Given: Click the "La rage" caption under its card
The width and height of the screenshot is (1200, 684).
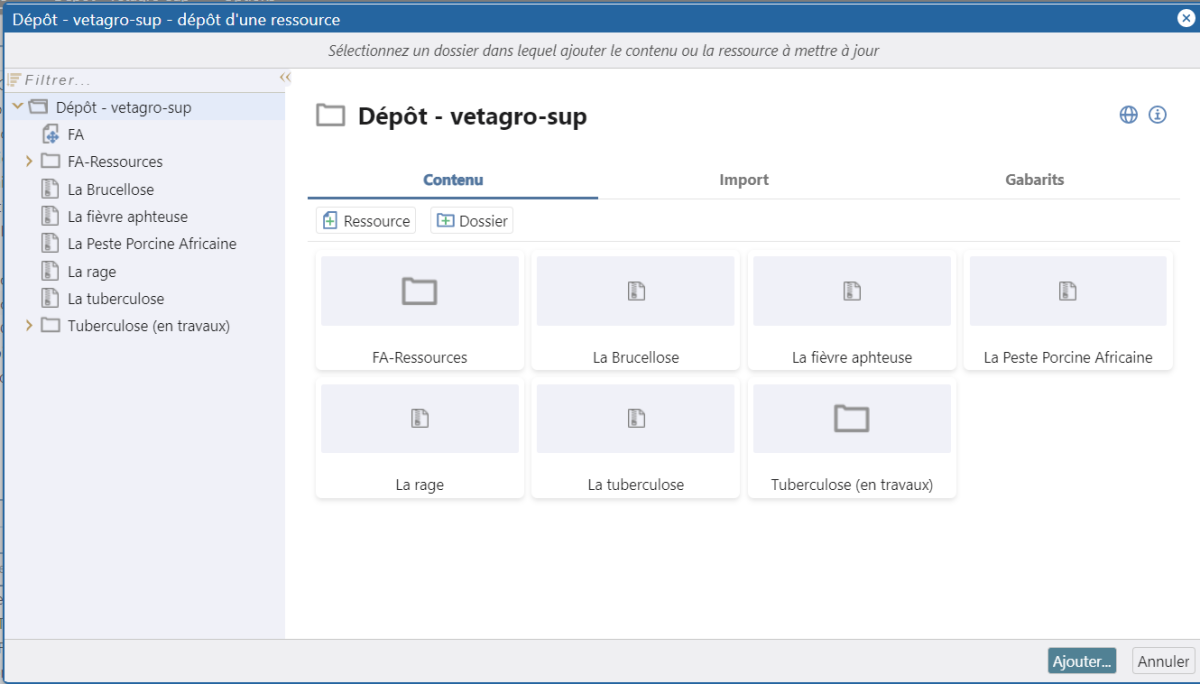Looking at the screenshot, I should 420,485.
